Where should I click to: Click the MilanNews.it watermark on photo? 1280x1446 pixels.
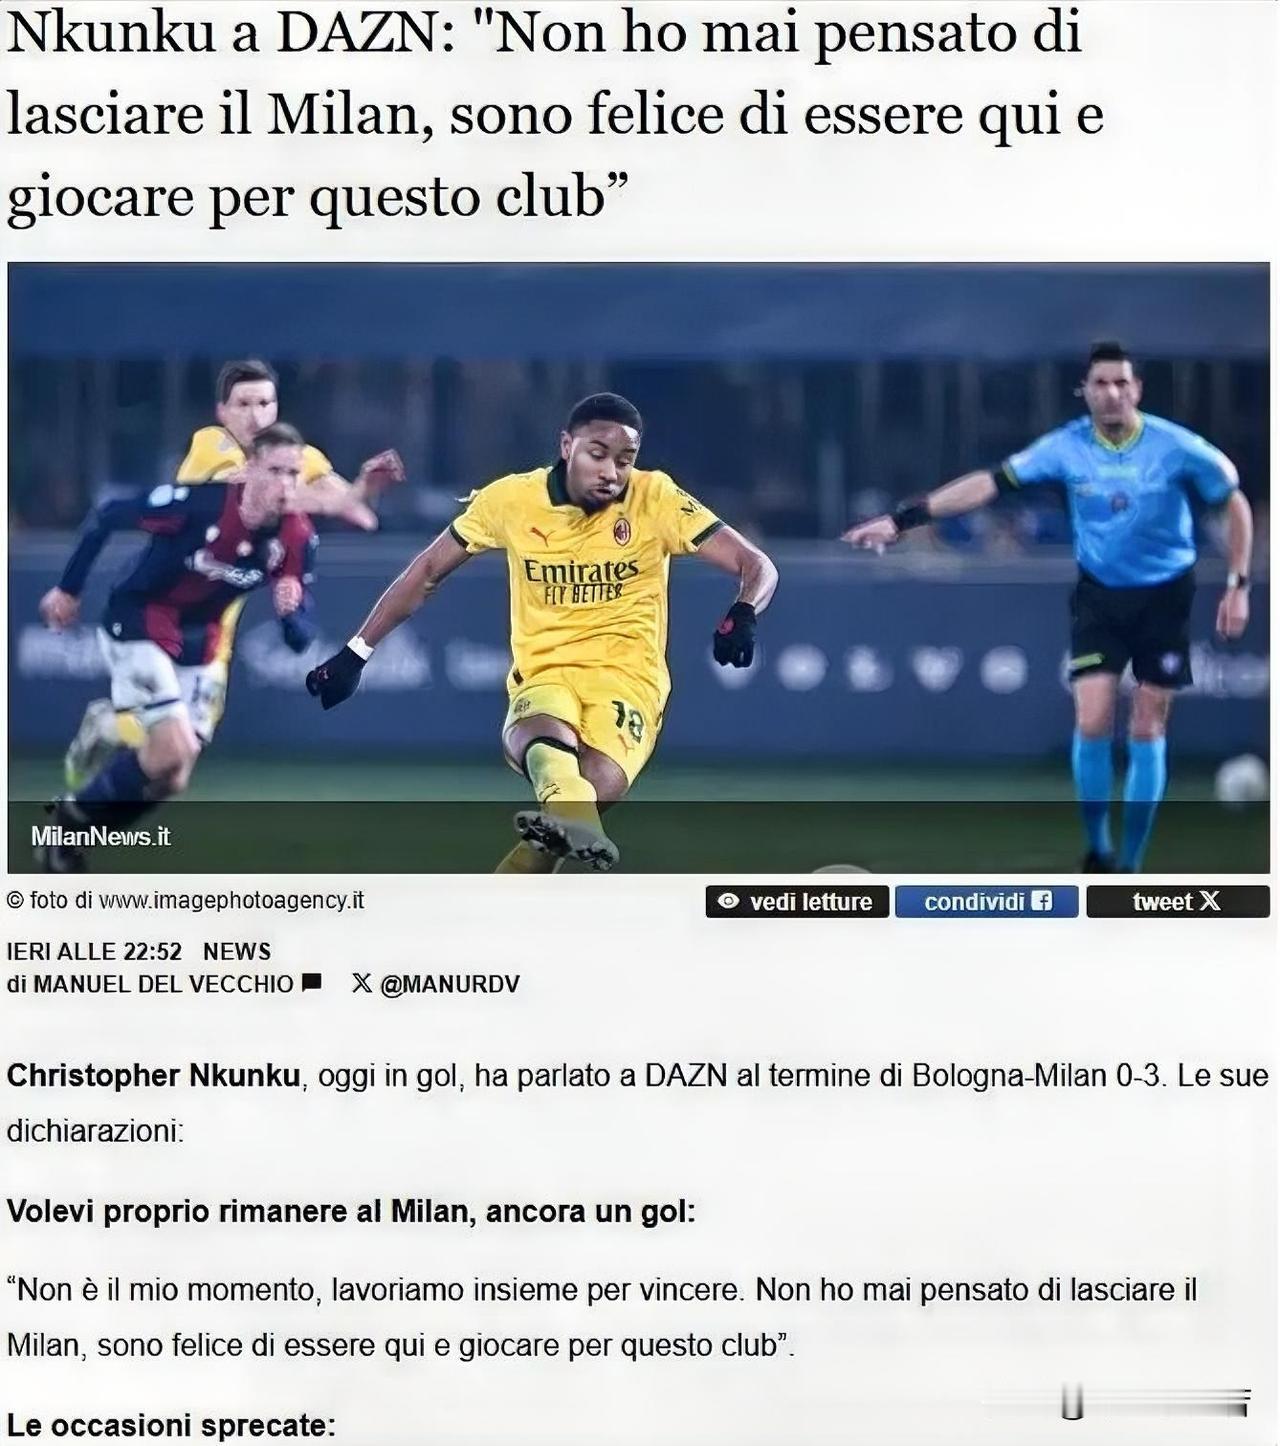[x=100, y=837]
